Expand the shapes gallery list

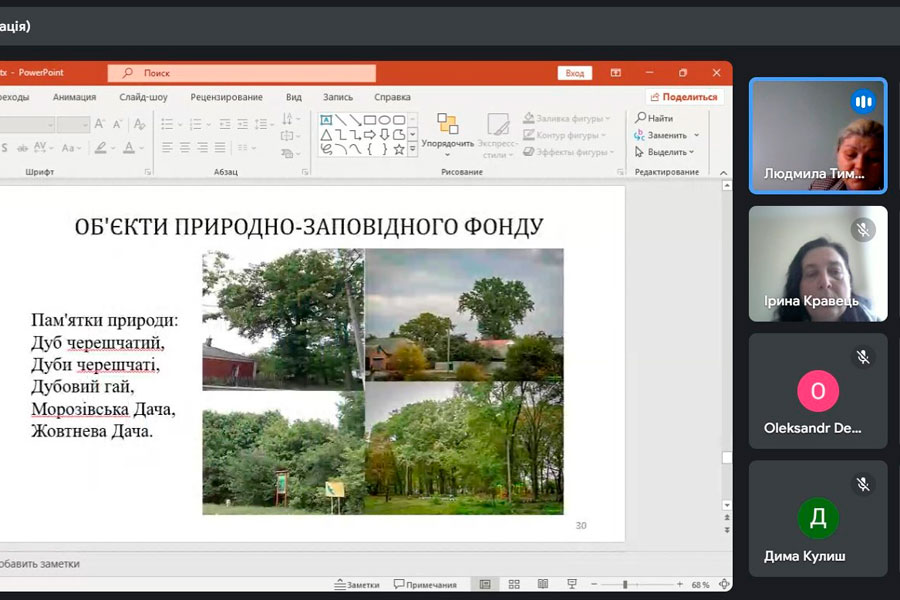(412, 149)
